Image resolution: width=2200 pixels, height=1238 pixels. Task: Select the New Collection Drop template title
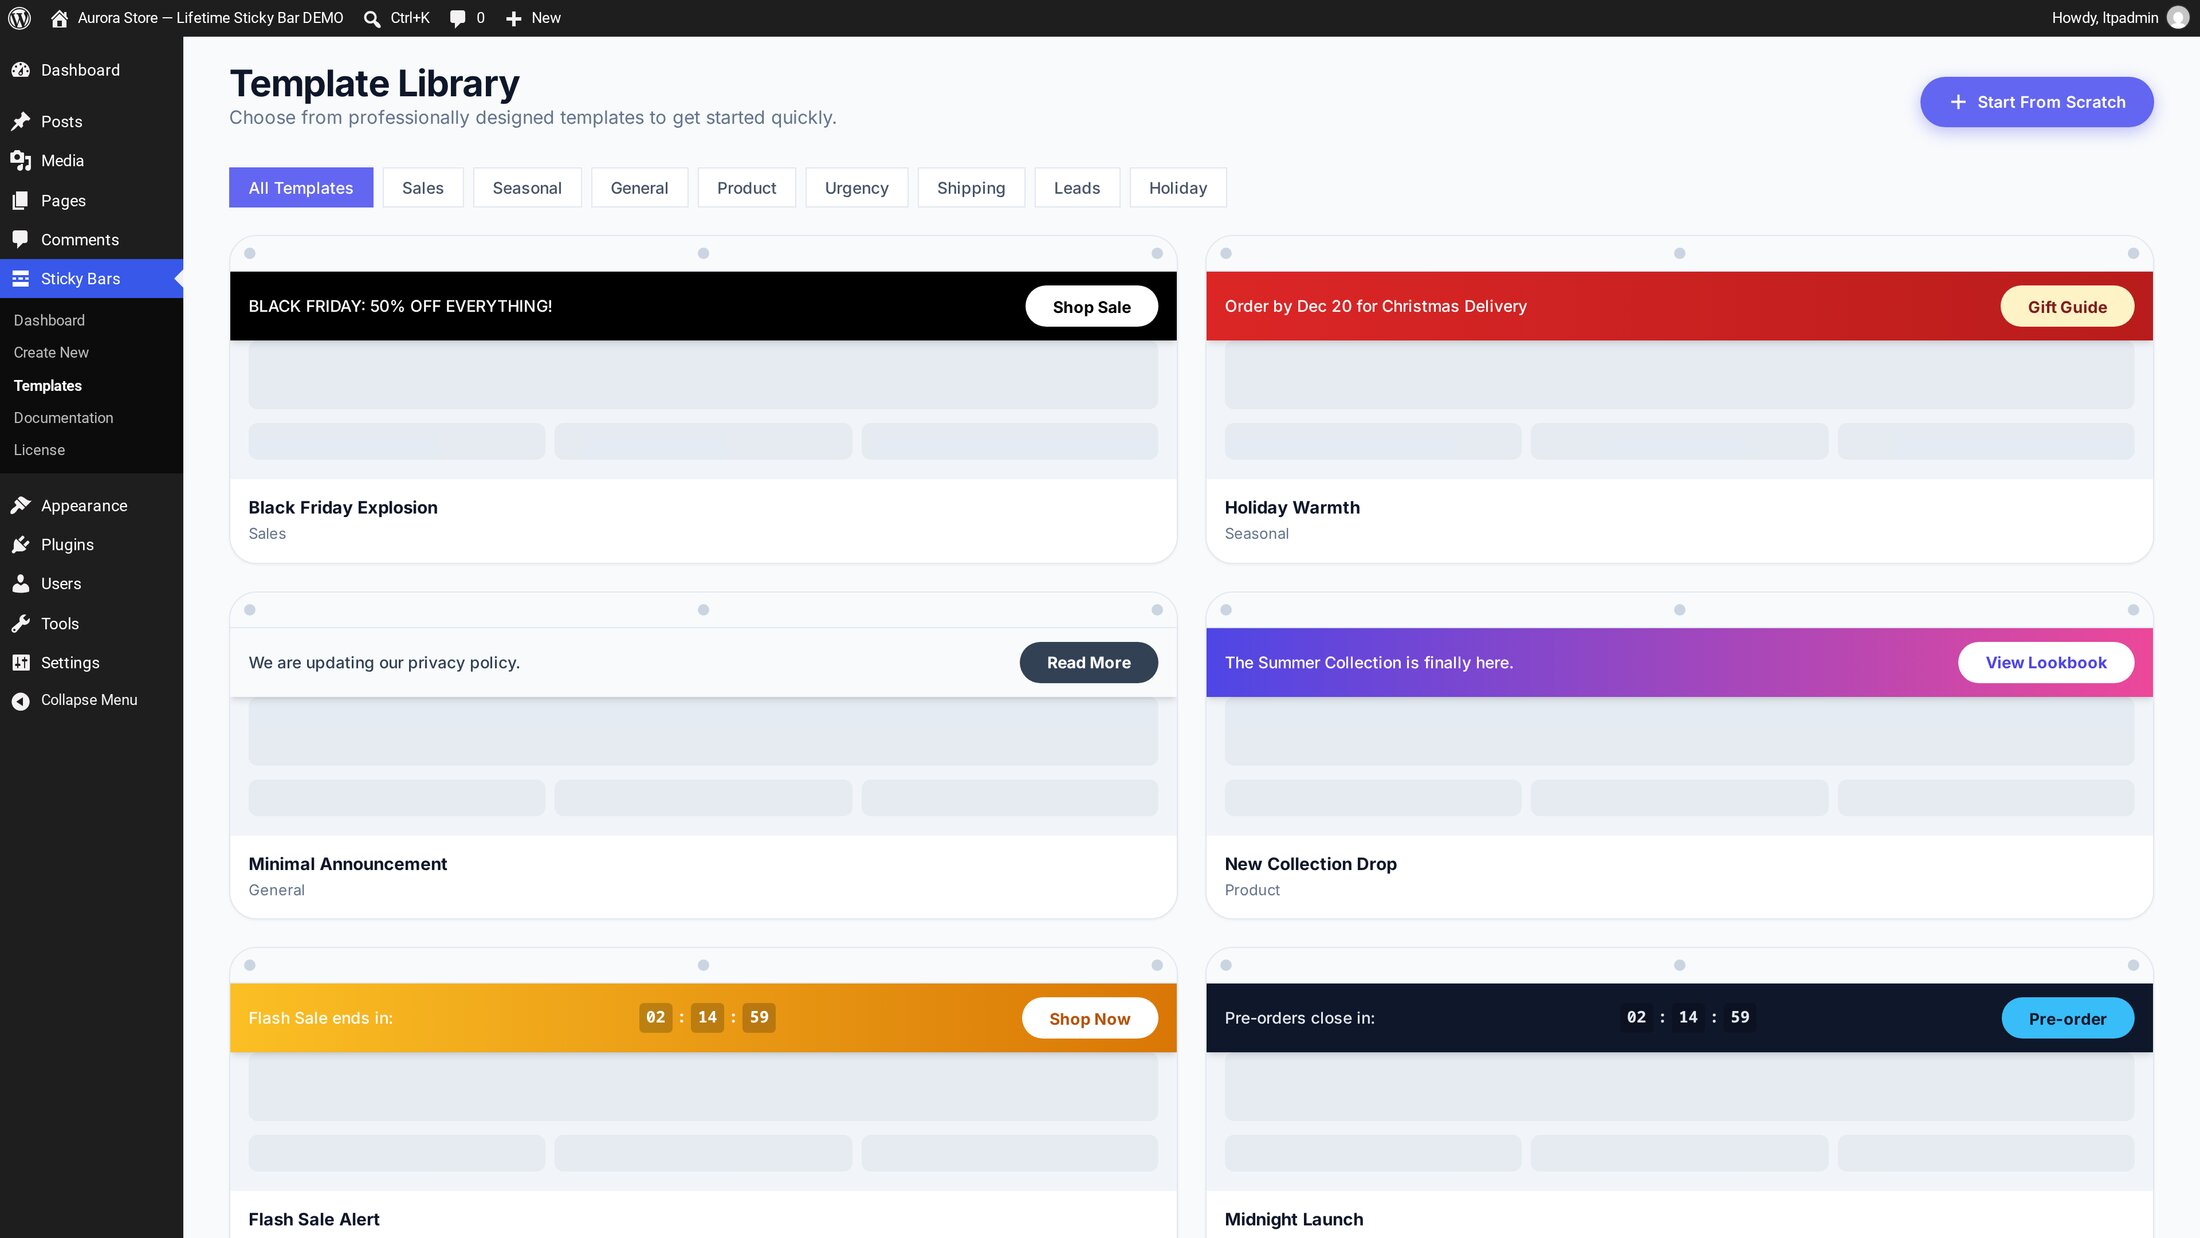coord(1310,863)
